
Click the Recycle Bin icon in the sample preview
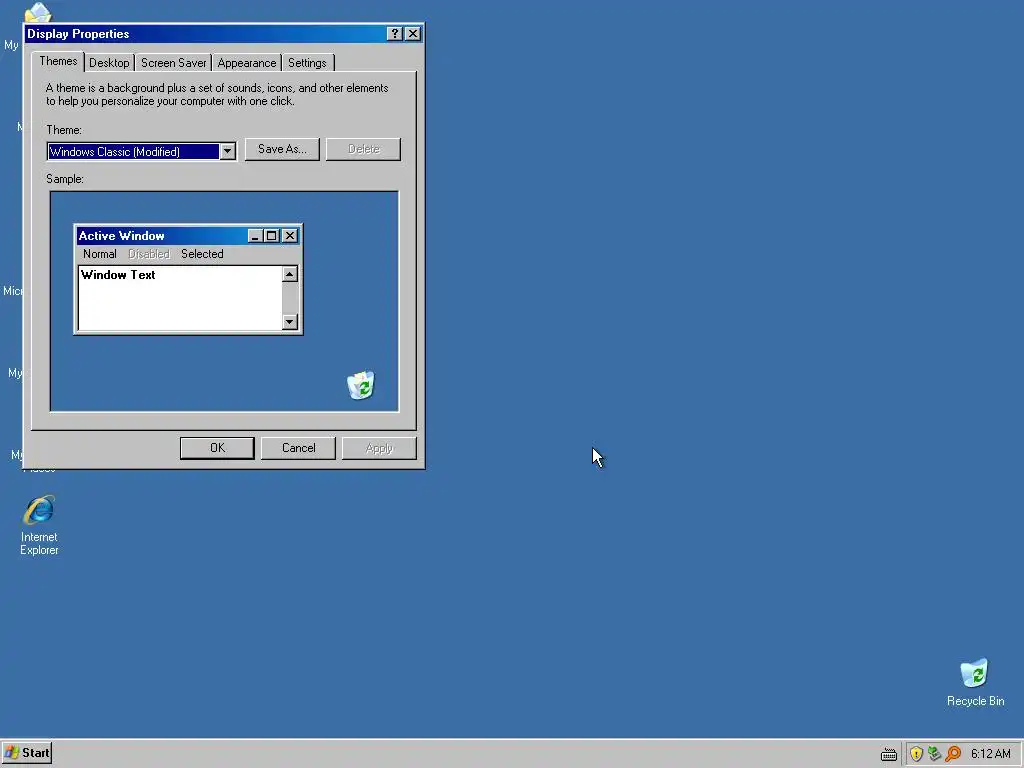[x=360, y=385]
